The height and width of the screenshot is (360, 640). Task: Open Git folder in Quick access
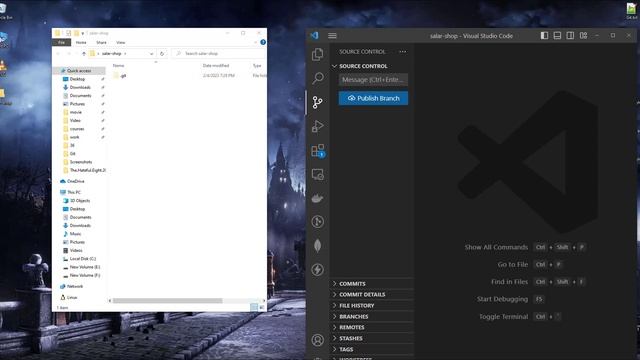click(72, 154)
